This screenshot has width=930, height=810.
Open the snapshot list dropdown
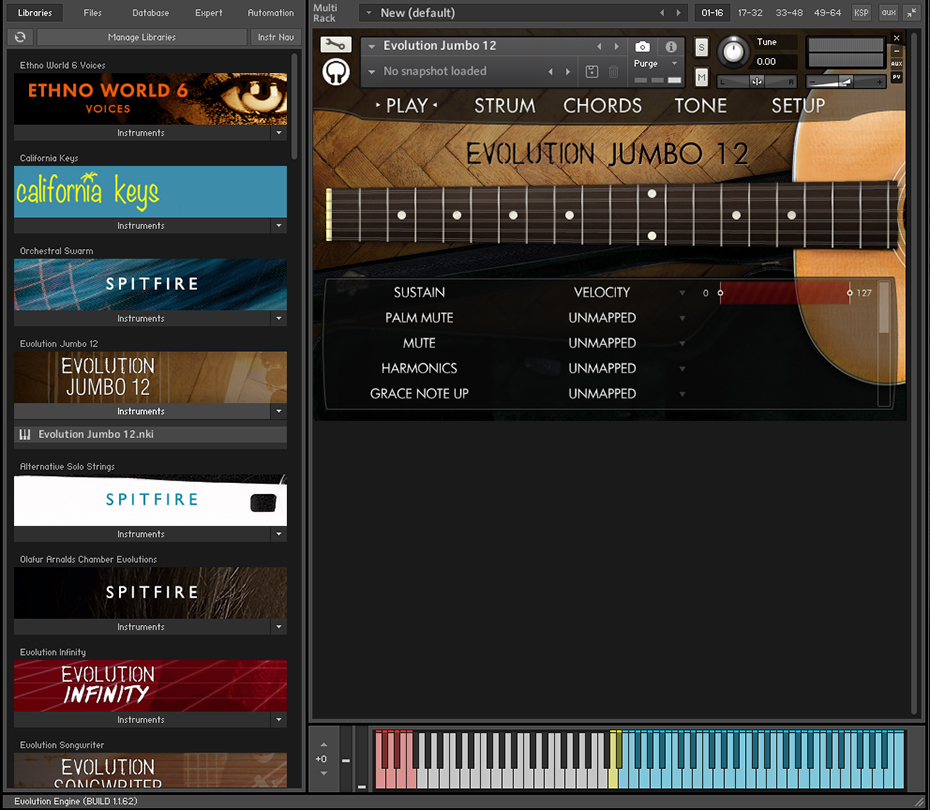[372, 72]
